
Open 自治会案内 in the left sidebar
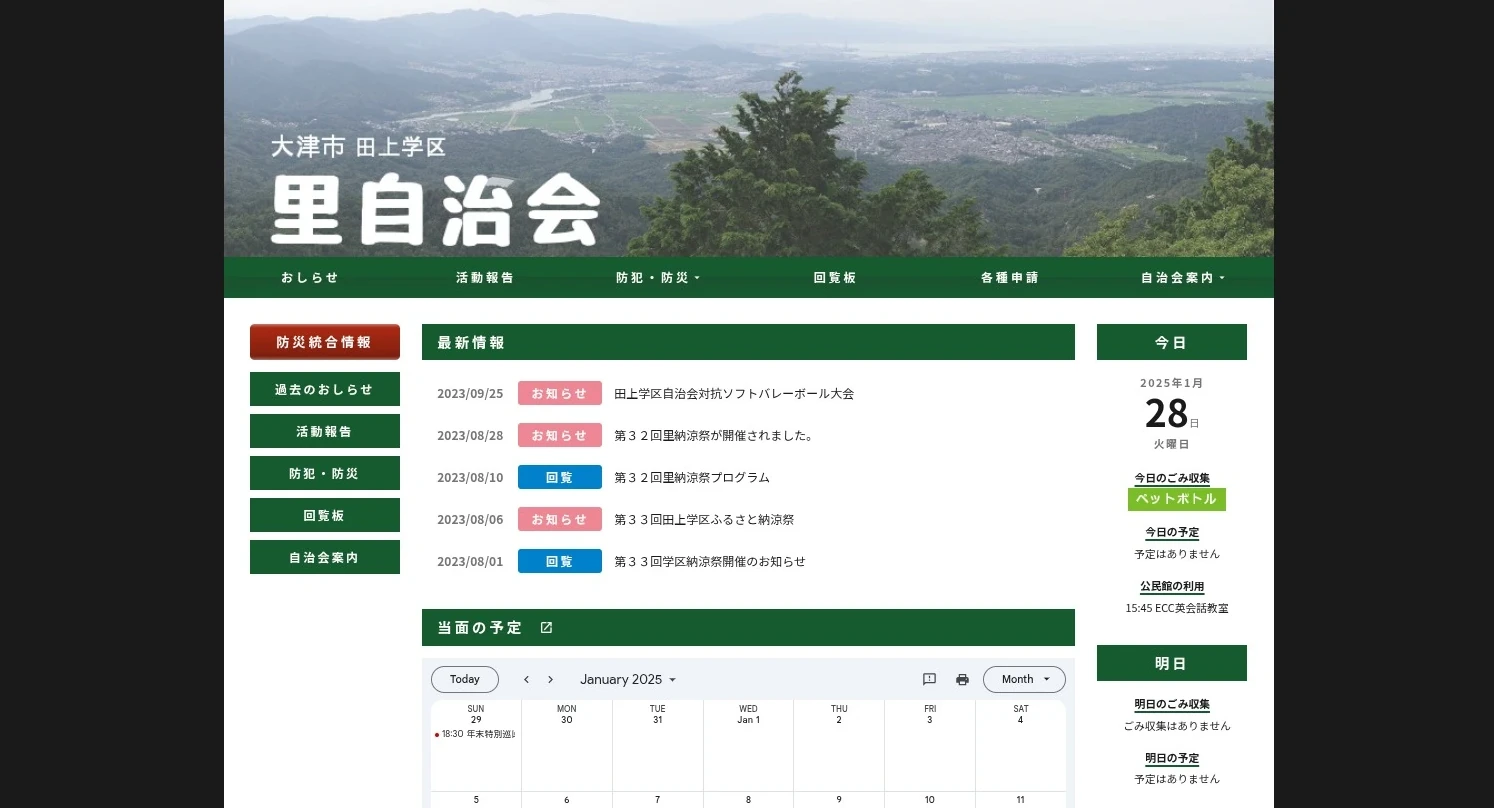click(325, 557)
